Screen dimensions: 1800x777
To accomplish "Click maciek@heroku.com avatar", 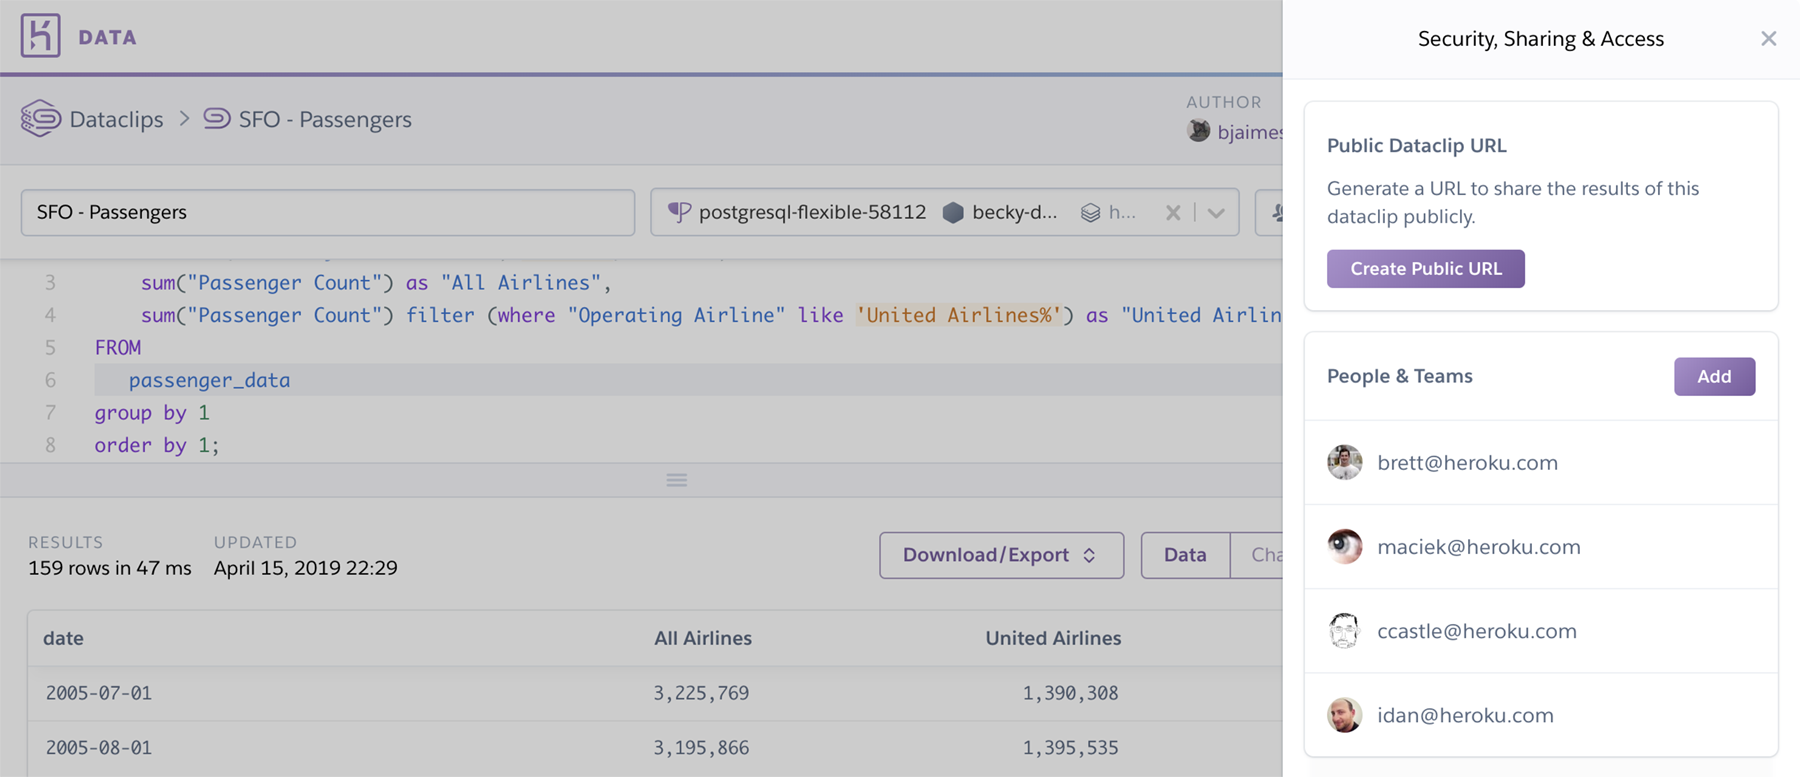I will tap(1345, 546).
